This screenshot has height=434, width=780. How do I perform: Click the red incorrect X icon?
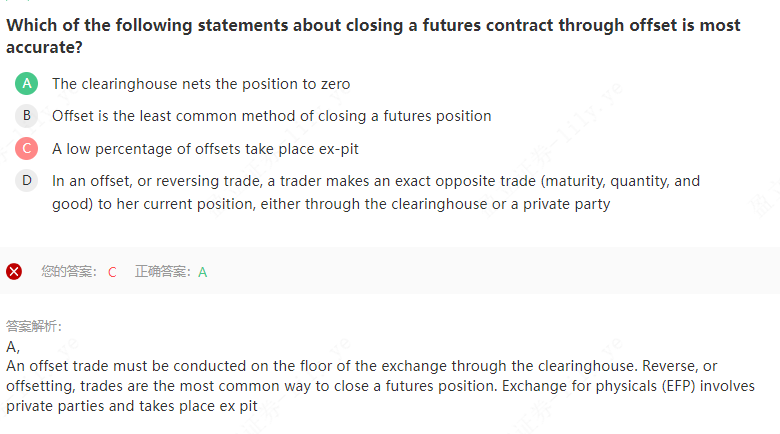14,271
